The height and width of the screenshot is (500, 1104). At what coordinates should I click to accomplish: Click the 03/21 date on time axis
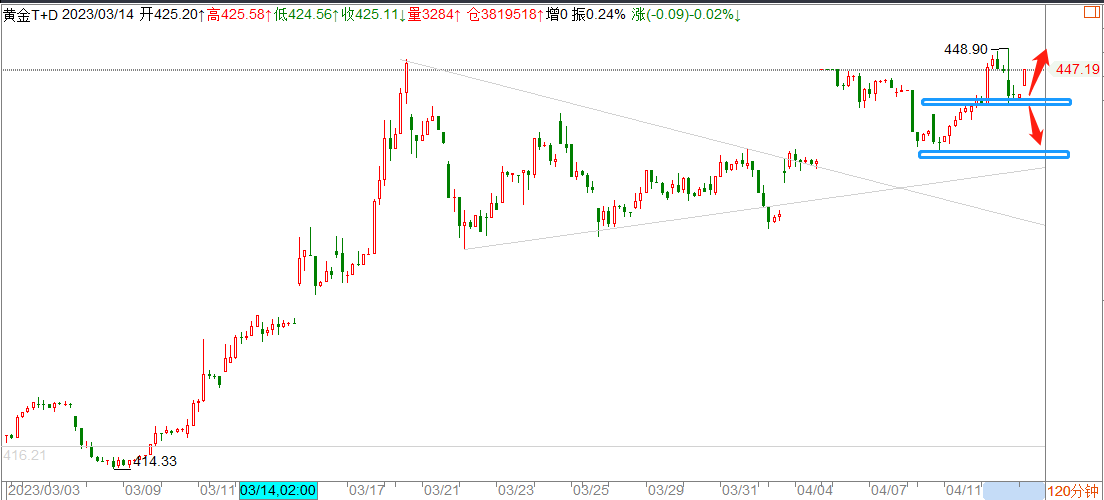click(440, 490)
